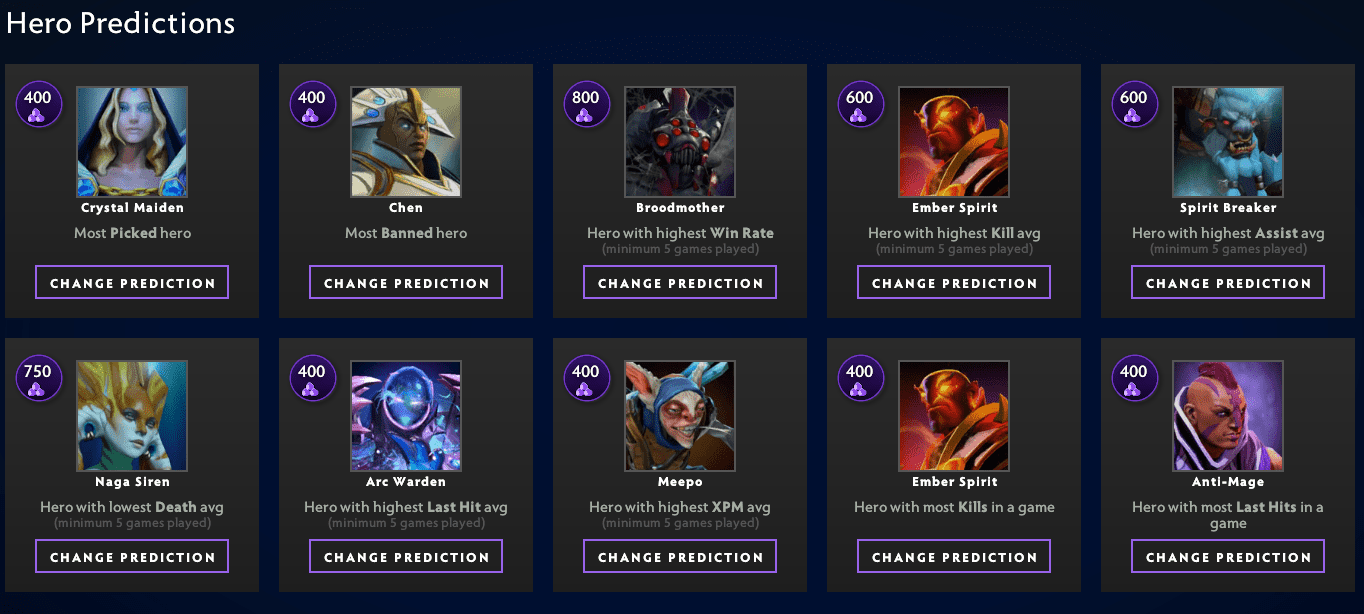
Task: Click the 750 points badge on Naga Siren card
Action: point(38,379)
